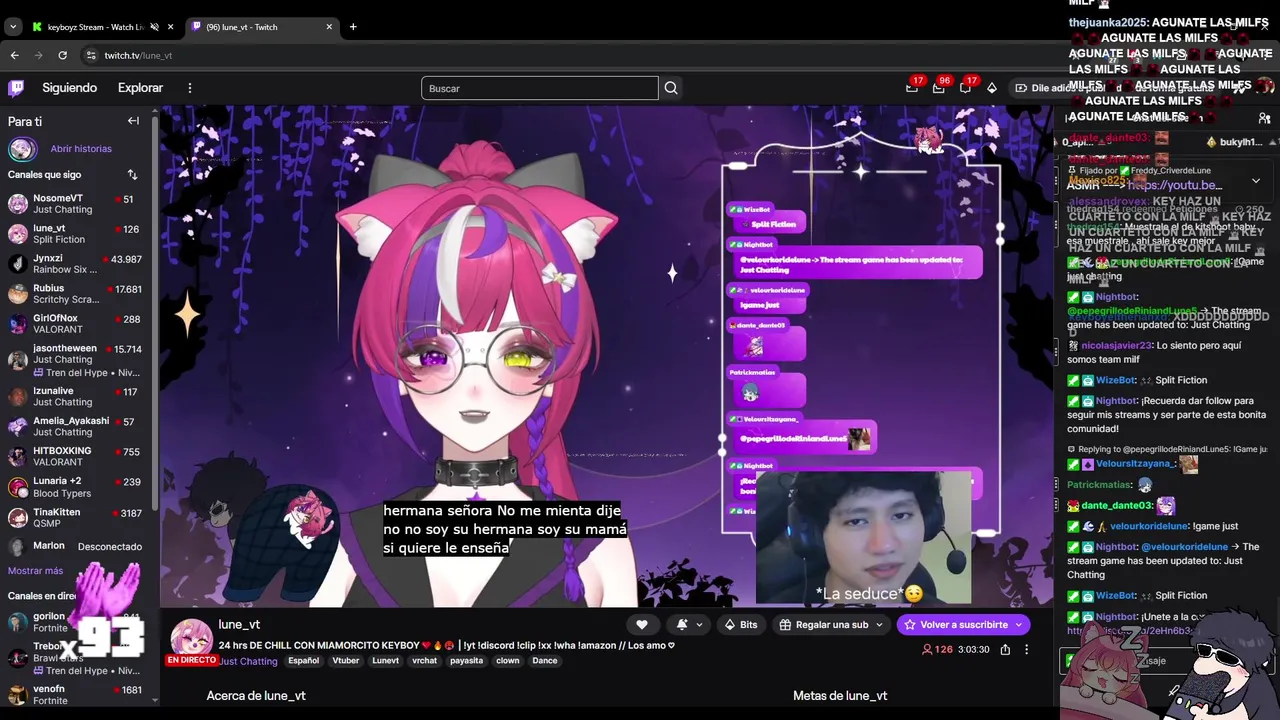Collapse the Para ti sidebar with arrow icon
The image size is (1280, 720).
click(x=133, y=121)
